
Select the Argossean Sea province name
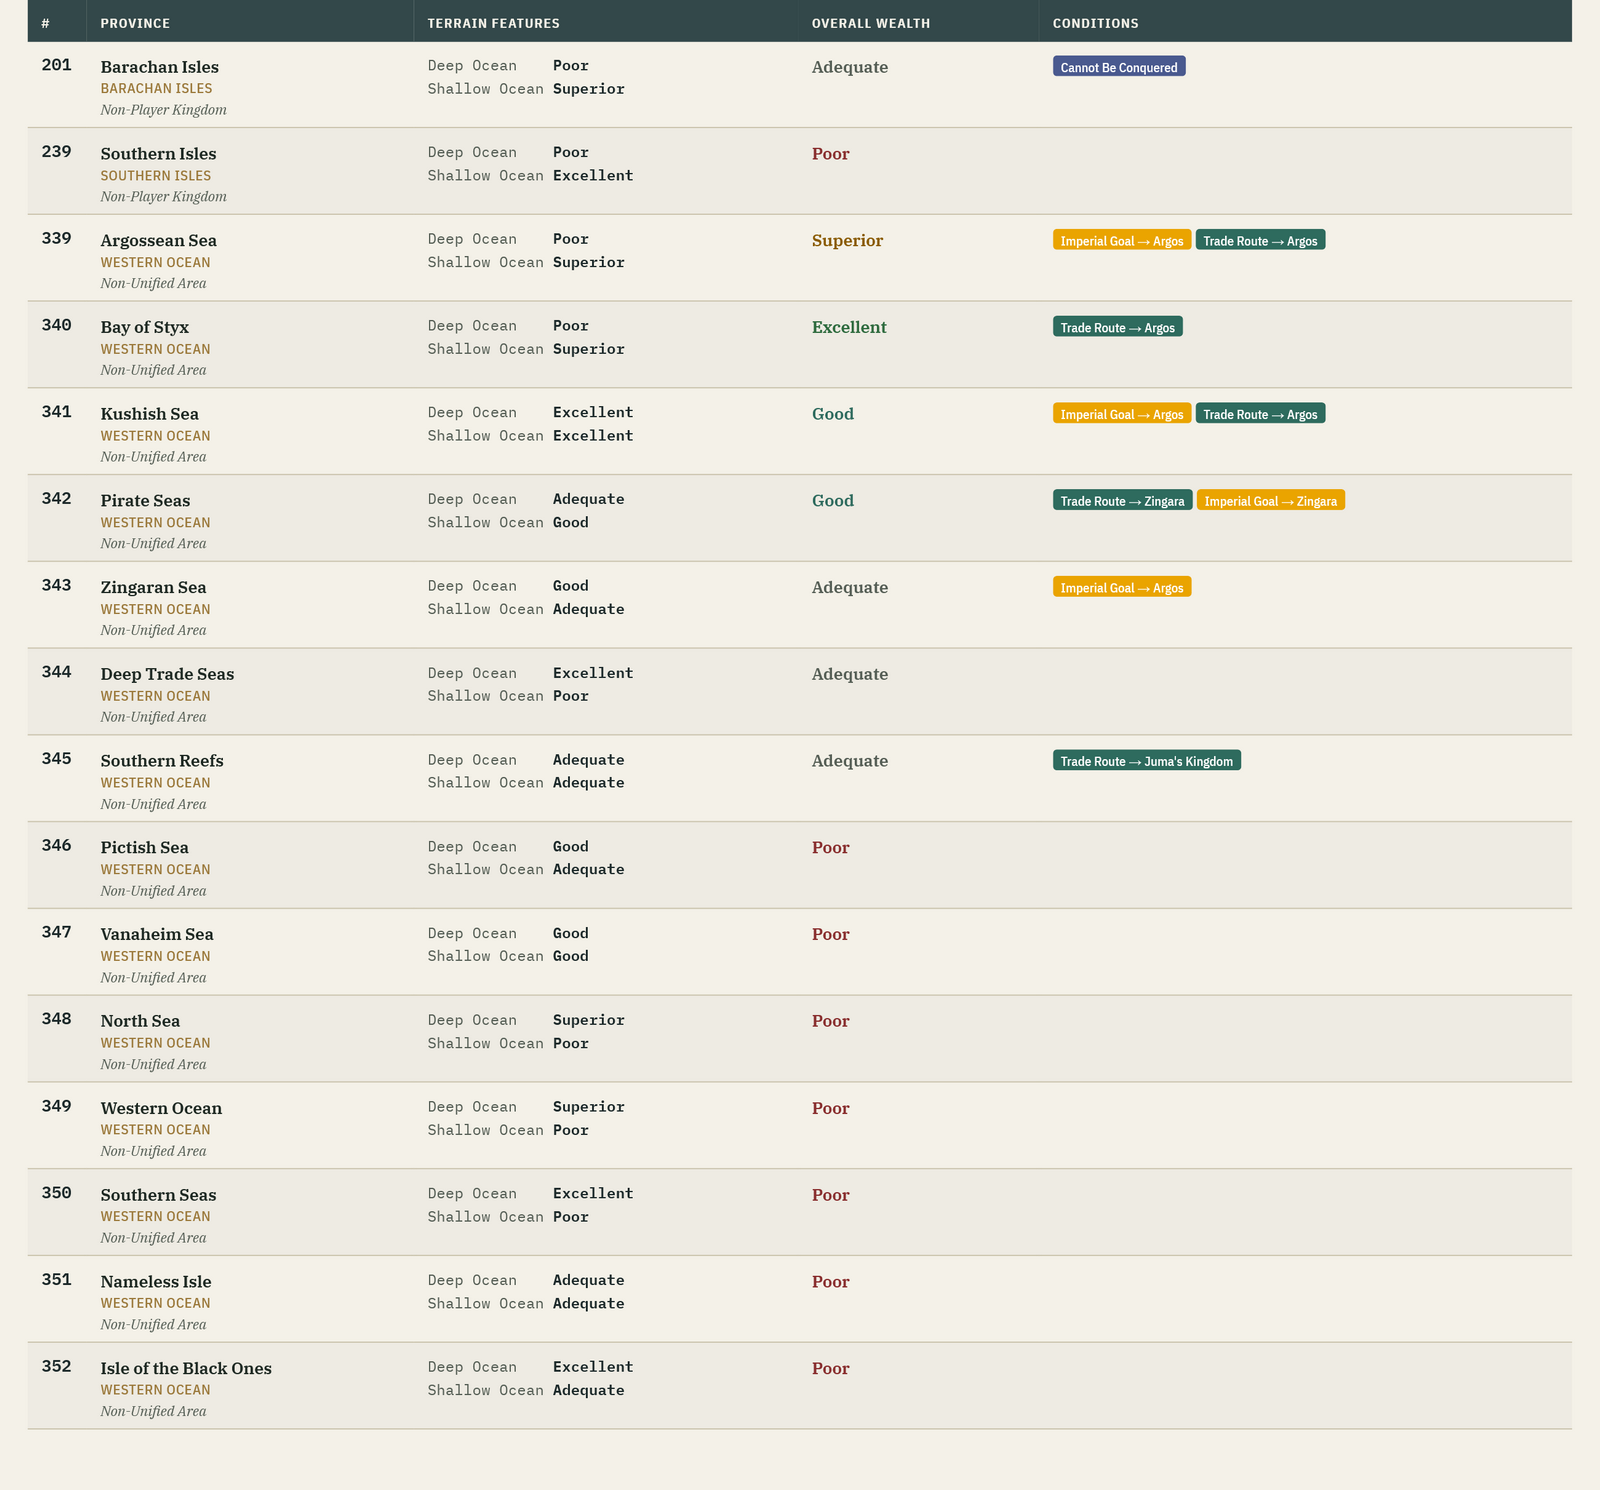point(159,241)
